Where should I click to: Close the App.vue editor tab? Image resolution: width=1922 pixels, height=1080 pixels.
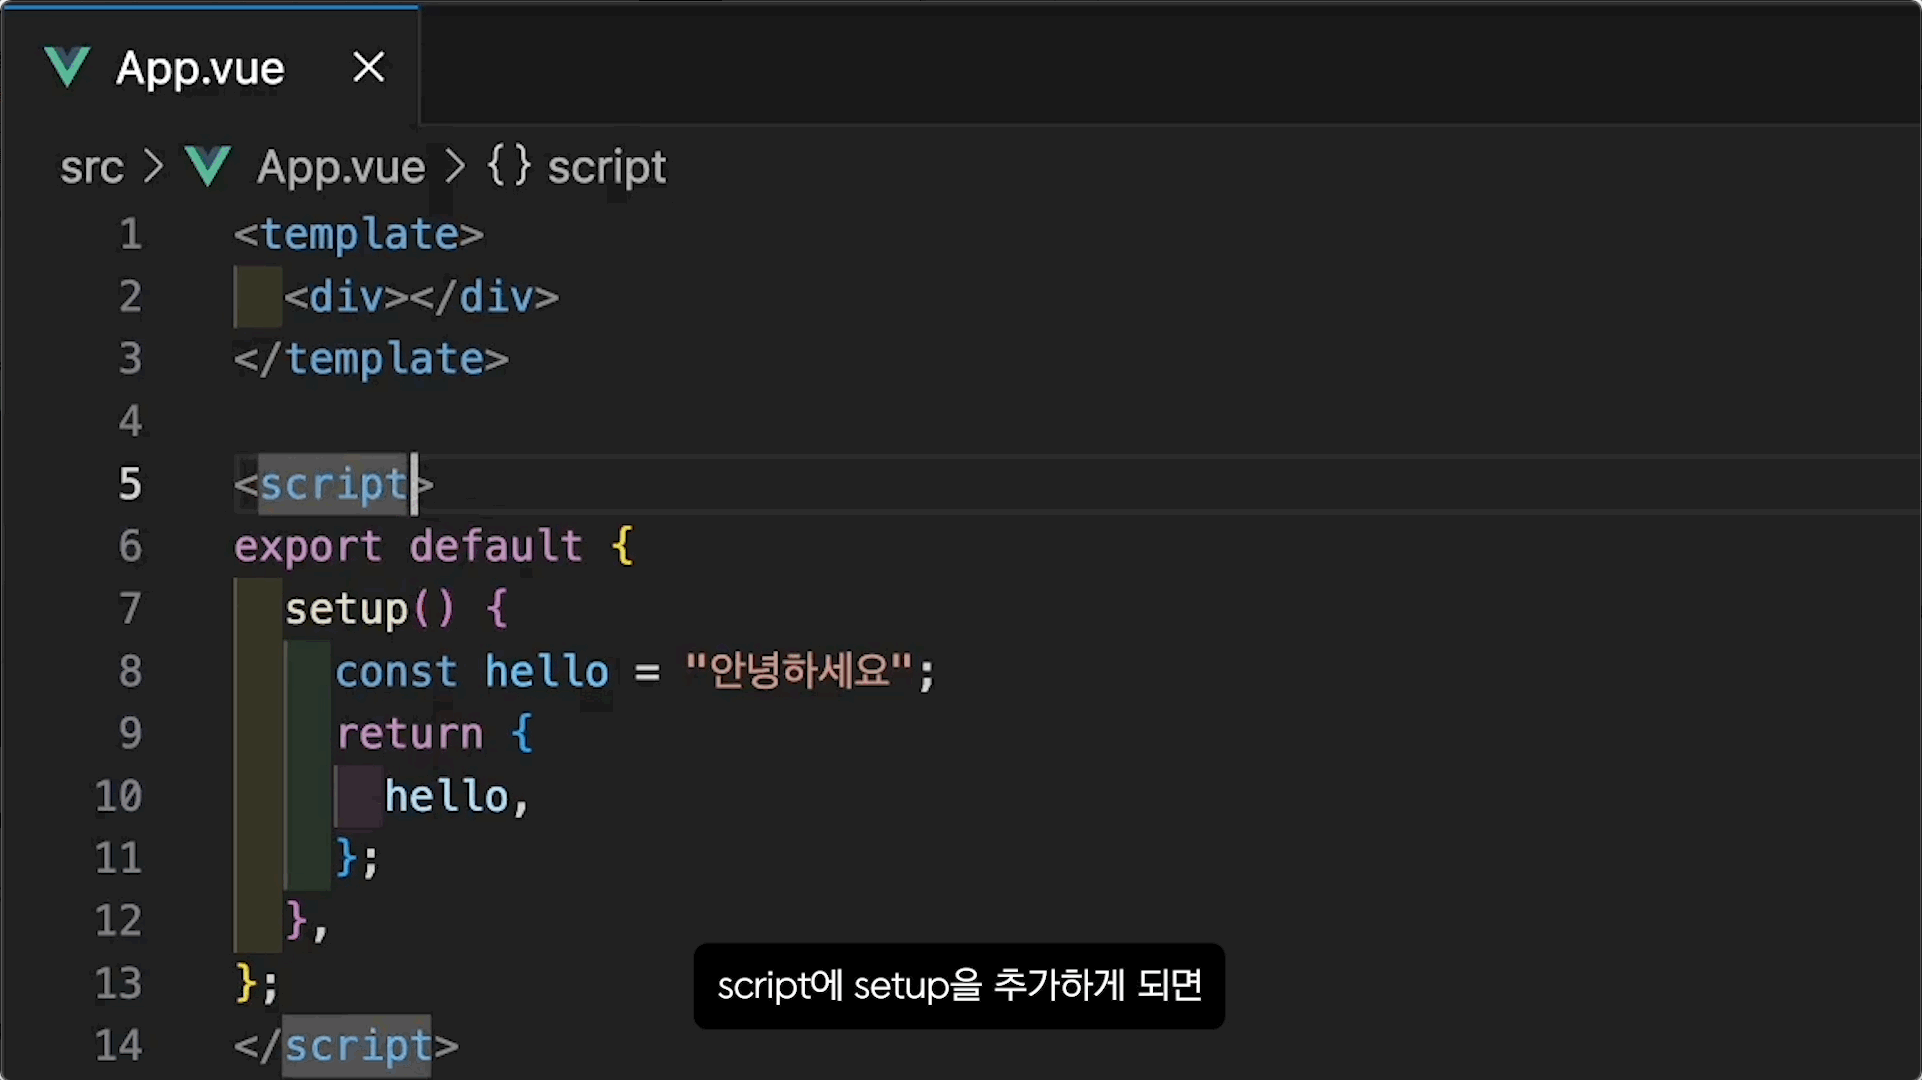[x=369, y=68]
